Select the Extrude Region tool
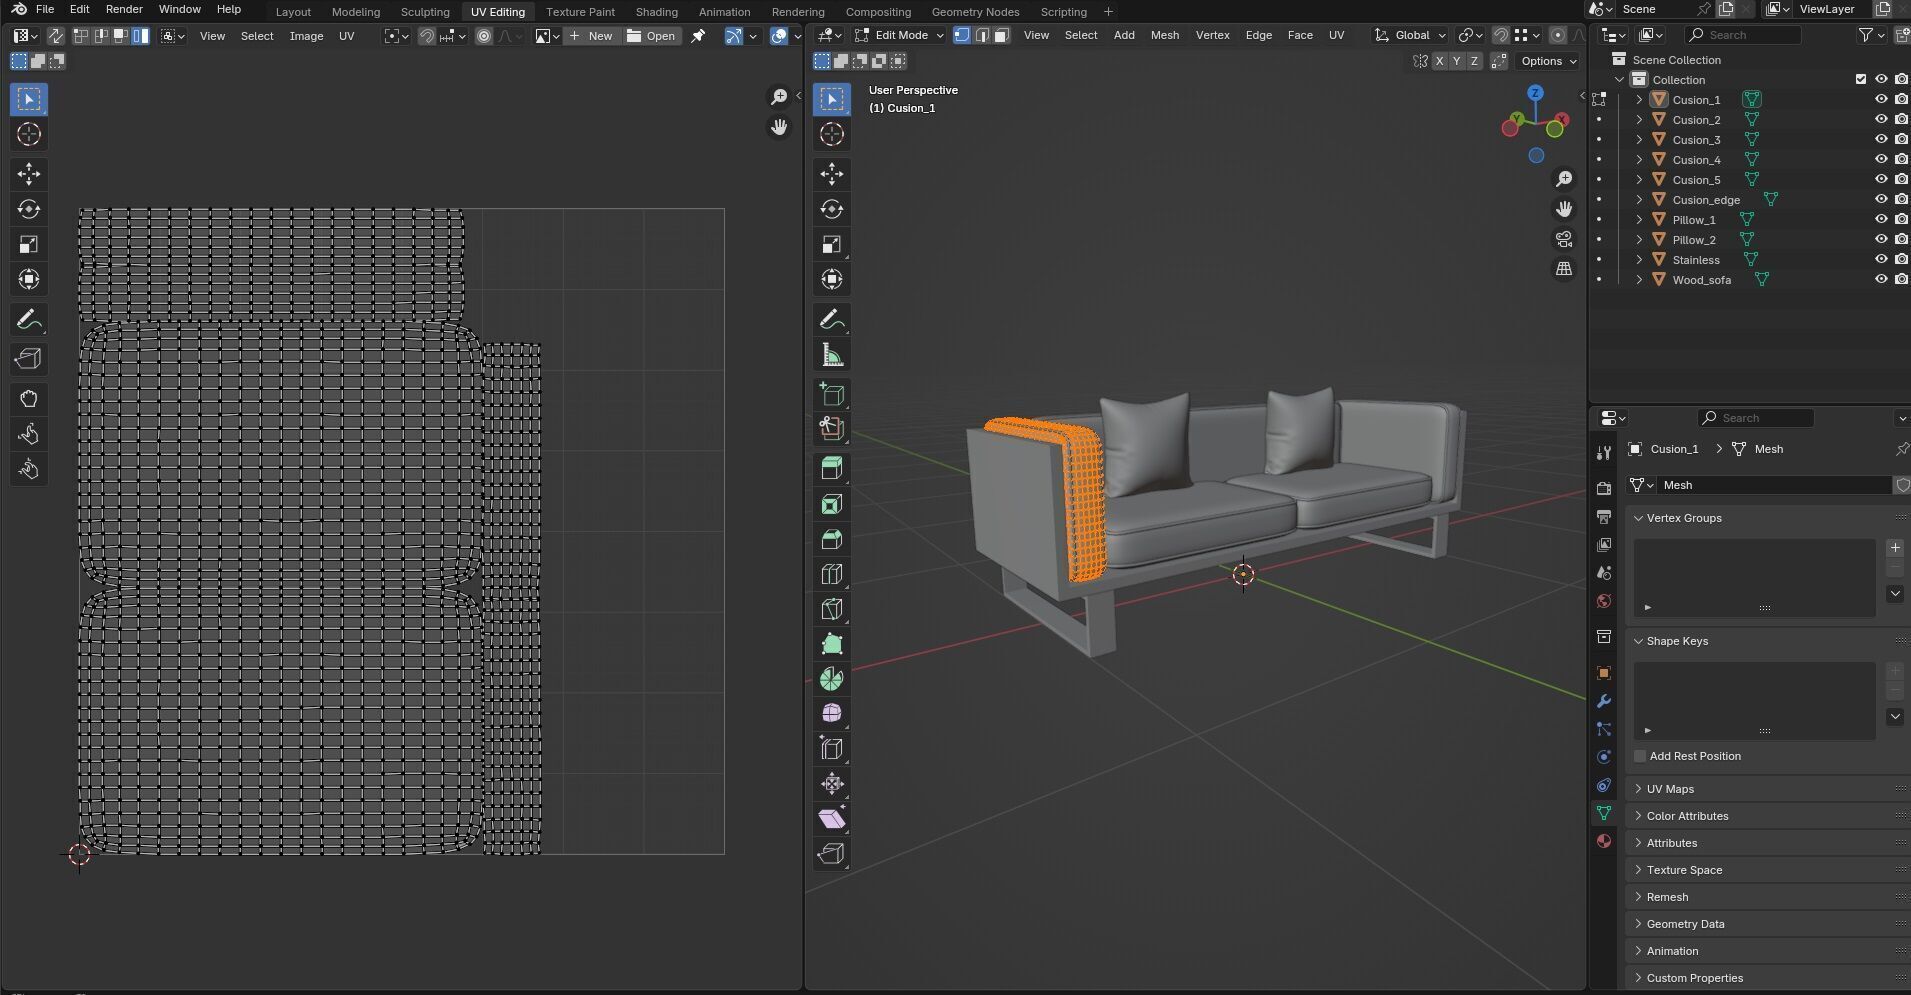The height and width of the screenshot is (995, 1911). [831, 467]
